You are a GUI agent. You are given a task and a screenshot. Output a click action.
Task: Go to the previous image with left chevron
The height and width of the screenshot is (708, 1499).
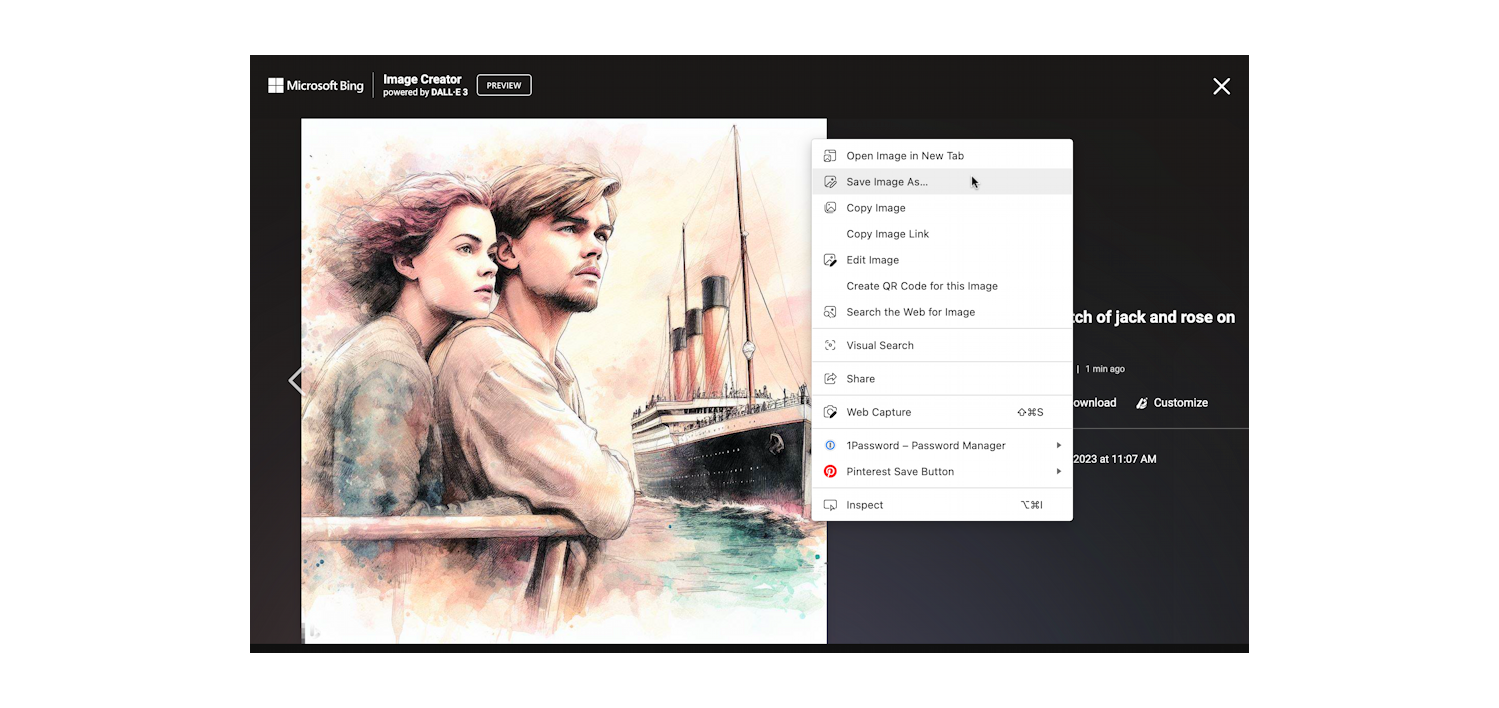click(295, 380)
